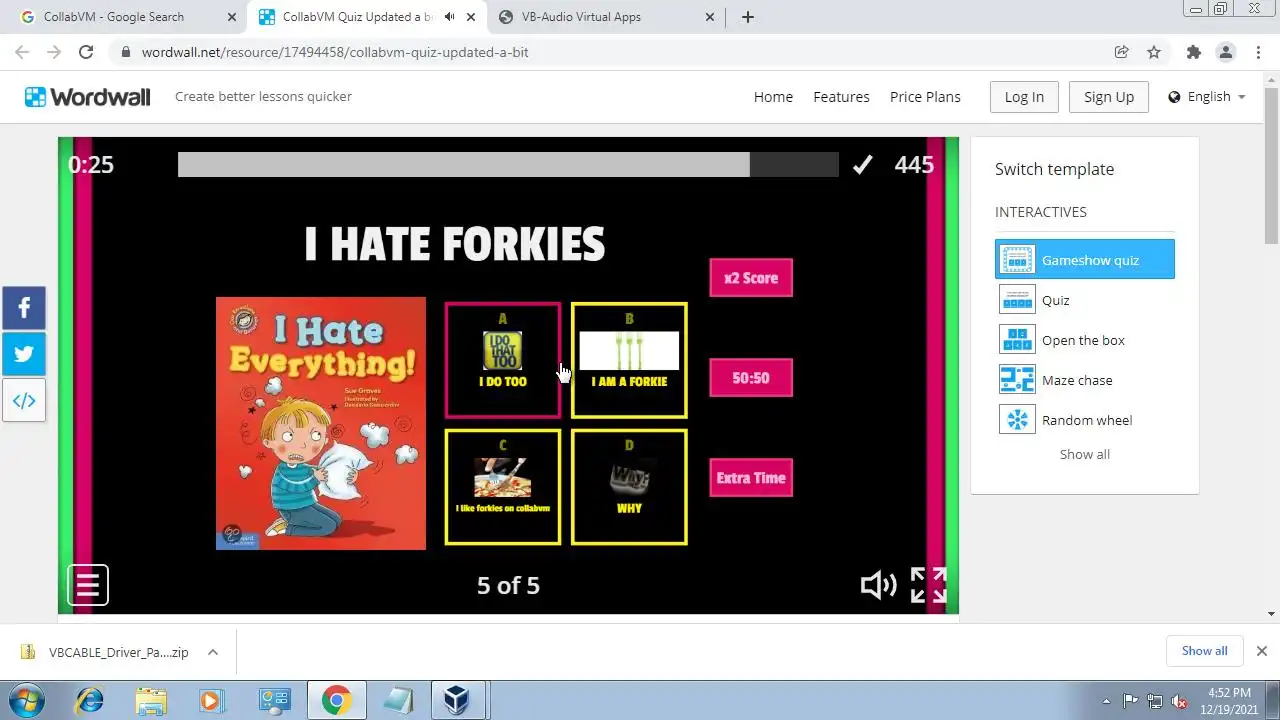Open the English language dropdown
The width and height of the screenshot is (1280, 720).
tap(1207, 97)
